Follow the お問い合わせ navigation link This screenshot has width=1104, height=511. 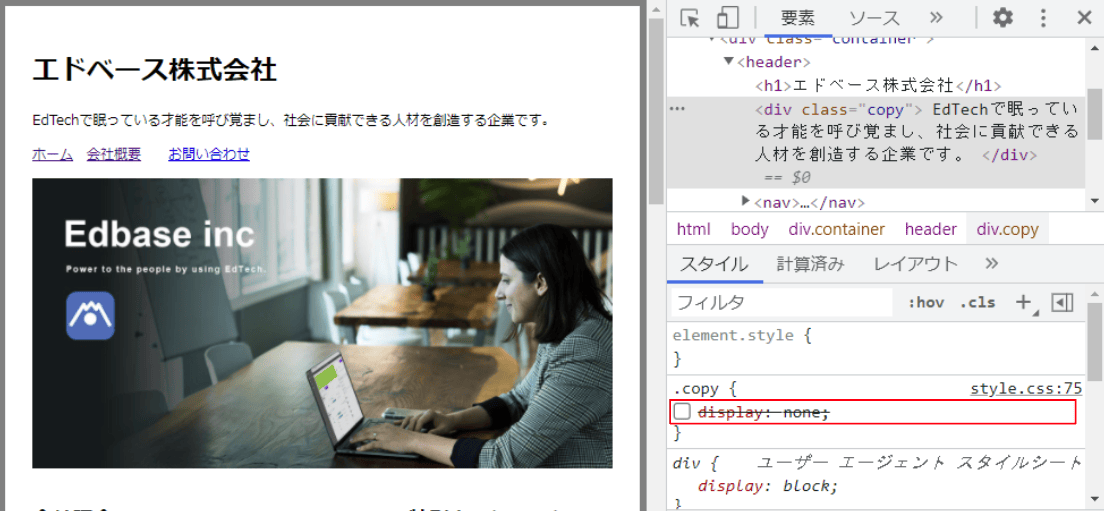[x=209, y=154]
